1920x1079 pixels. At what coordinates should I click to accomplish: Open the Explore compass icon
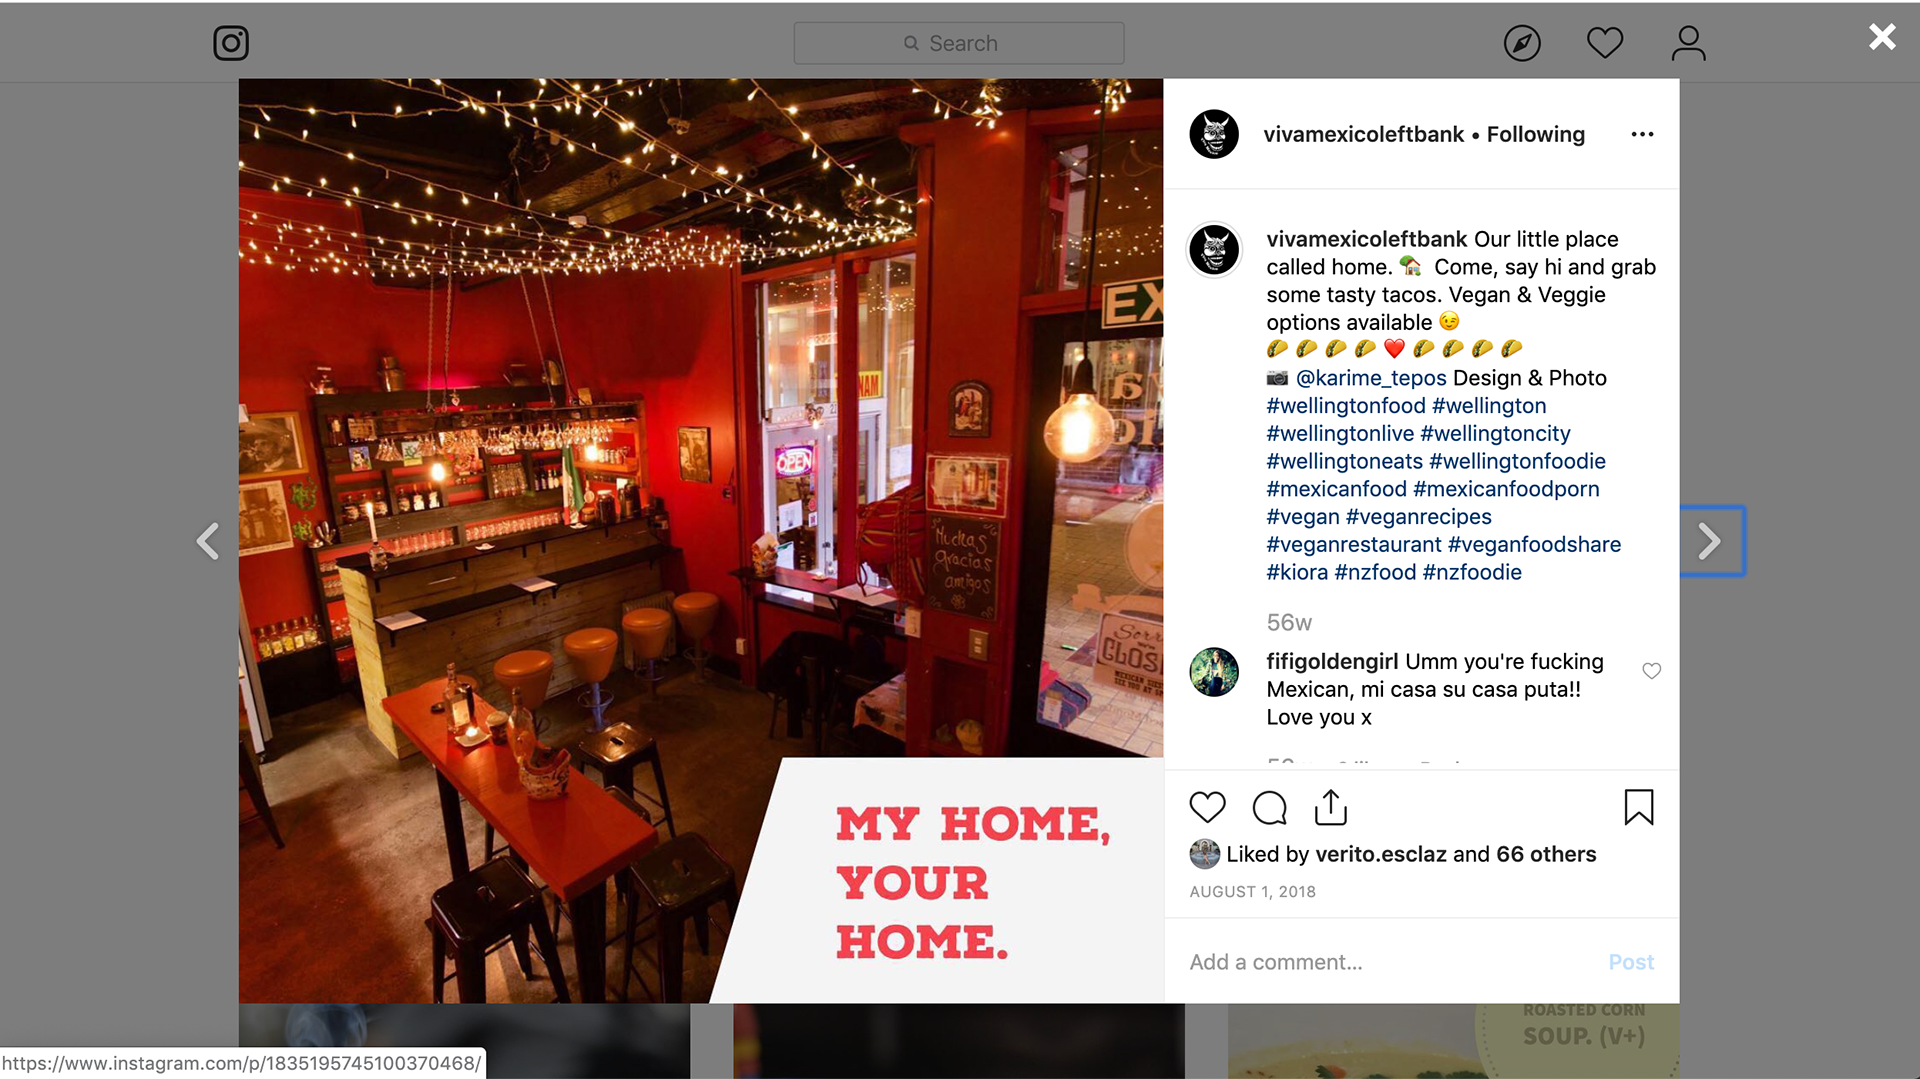click(1522, 43)
